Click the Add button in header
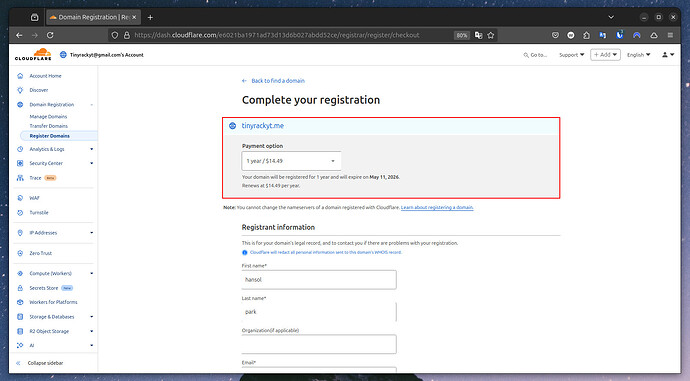This screenshot has height=381, width=690. pos(605,55)
